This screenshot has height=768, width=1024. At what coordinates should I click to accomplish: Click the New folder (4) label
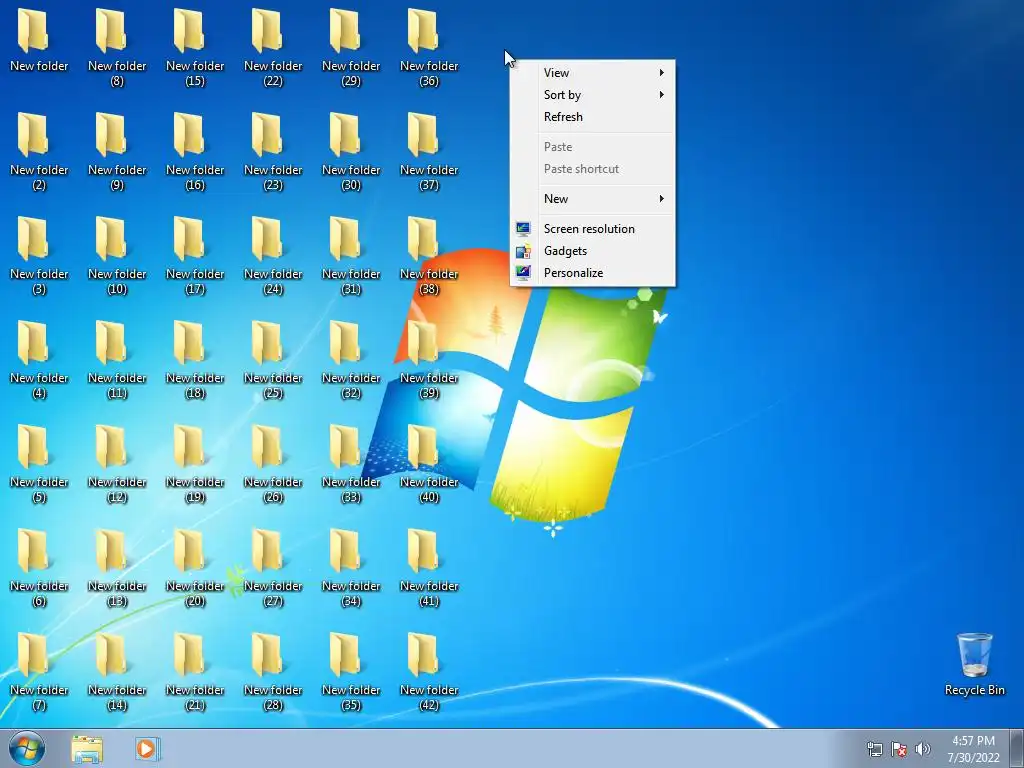coord(39,385)
